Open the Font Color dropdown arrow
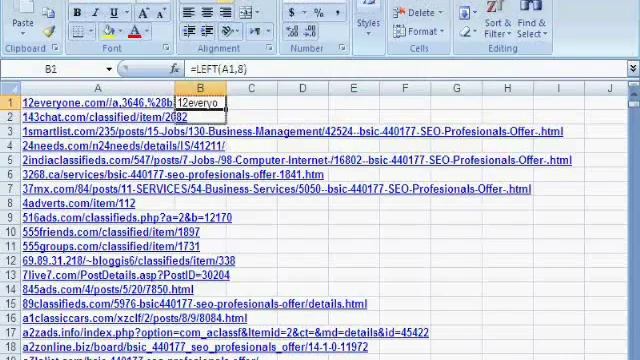Image resolution: width=640 pixels, height=360 pixels. tap(147, 31)
